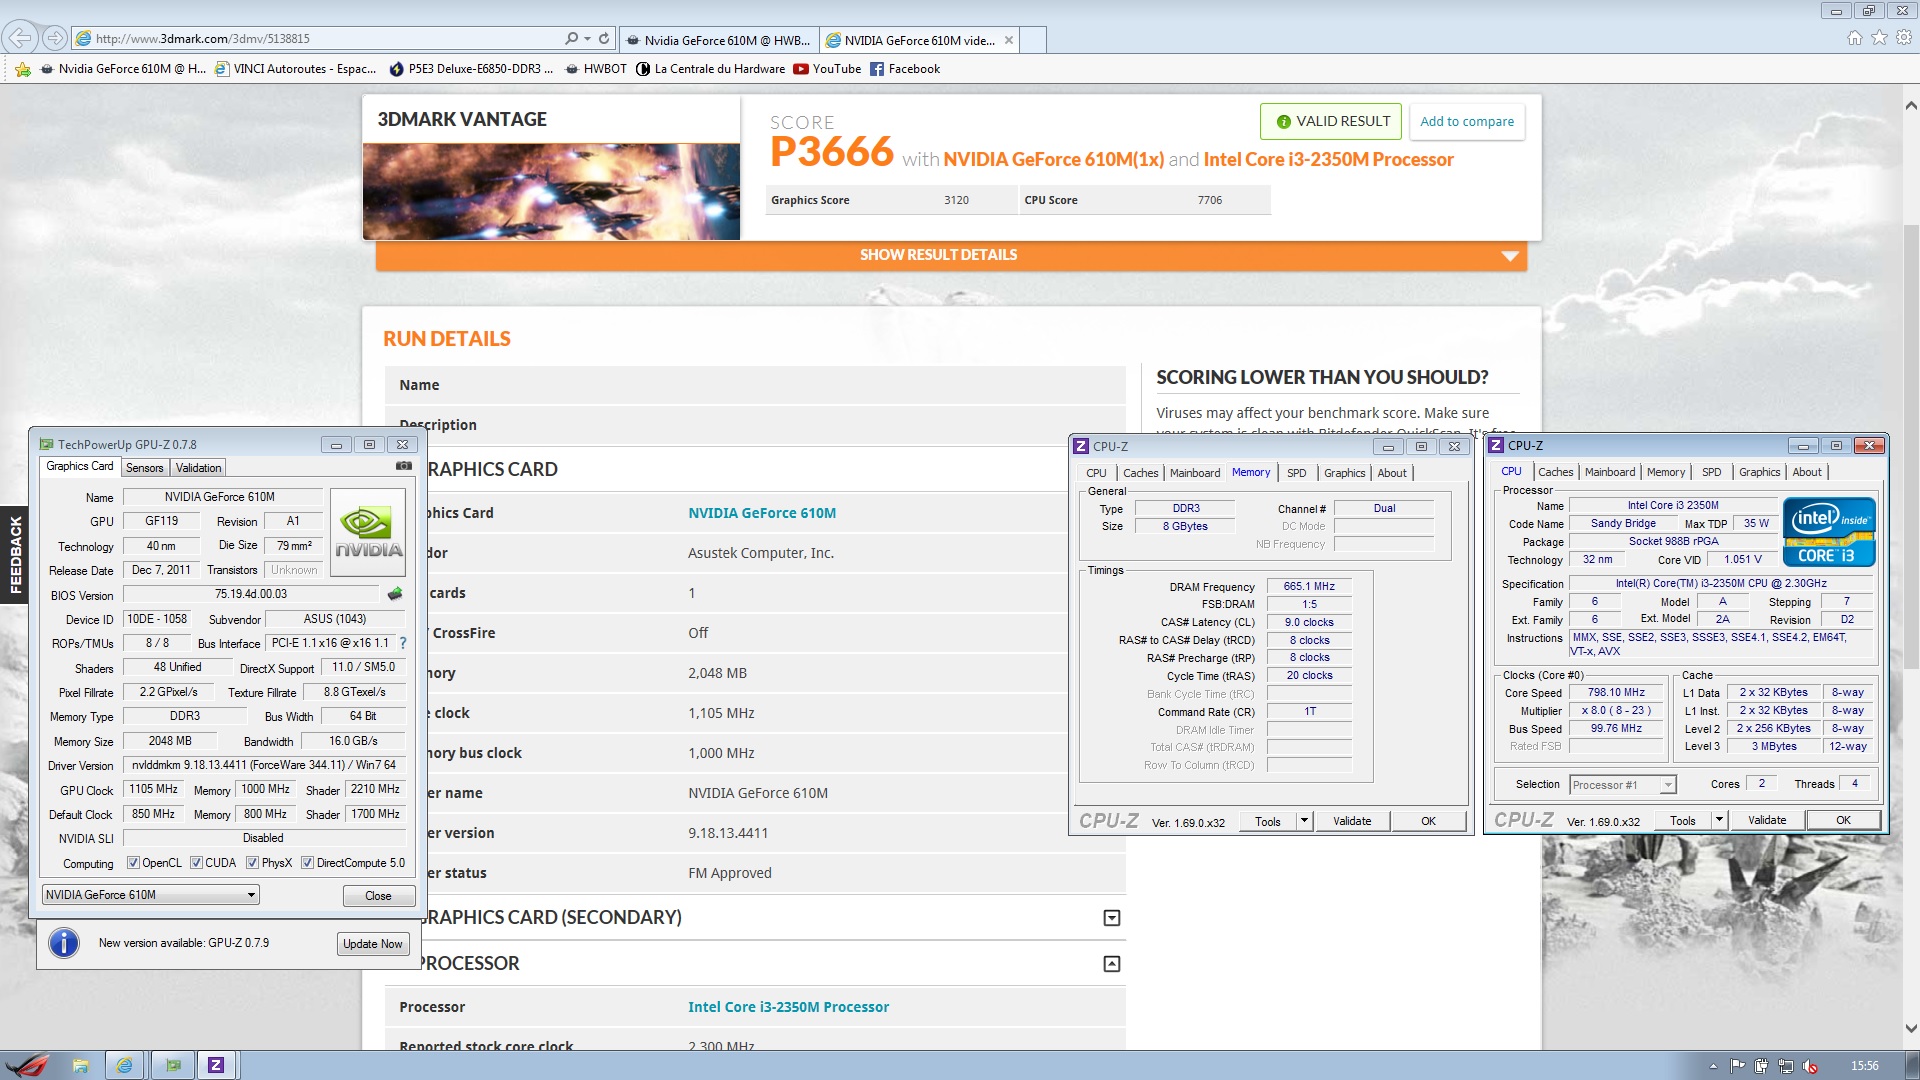Click the Tools button in Memory CPU-Z window

point(1267,821)
